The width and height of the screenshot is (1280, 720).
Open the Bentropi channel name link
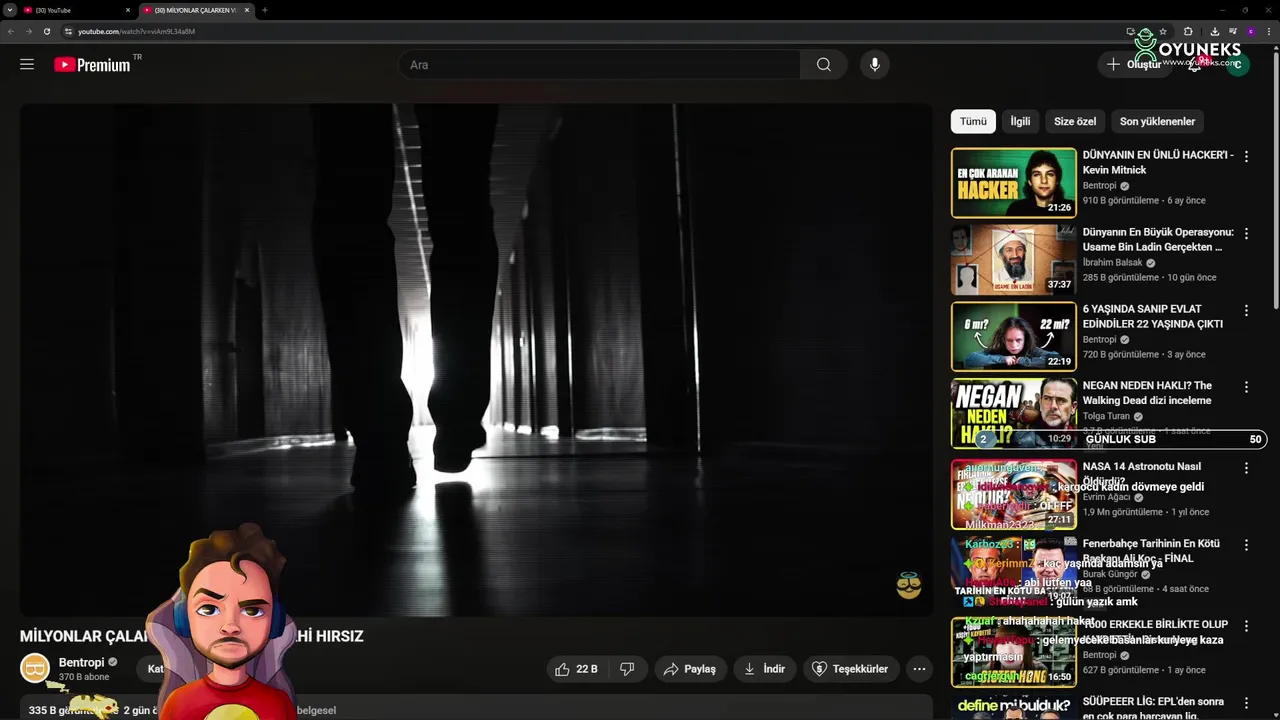point(81,662)
